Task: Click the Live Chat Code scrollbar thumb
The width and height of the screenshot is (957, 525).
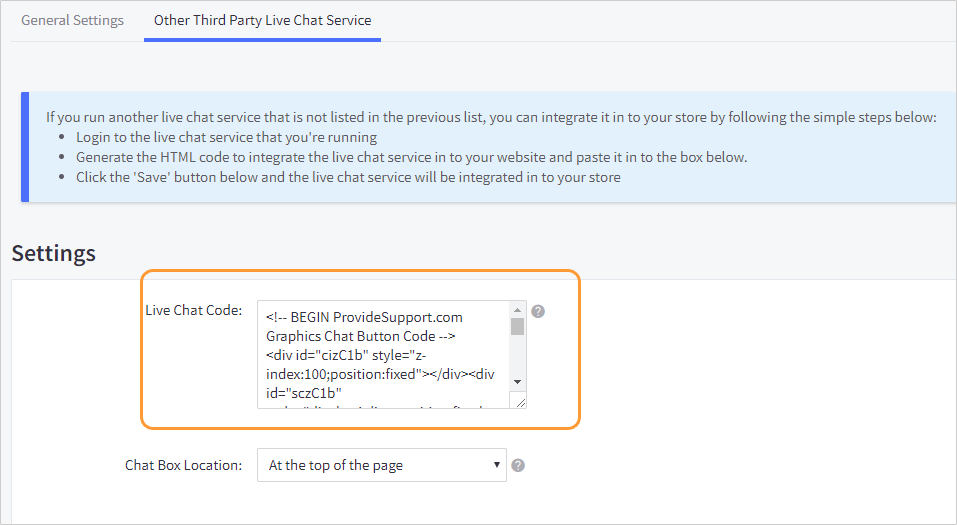Action: [x=518, y=327]
